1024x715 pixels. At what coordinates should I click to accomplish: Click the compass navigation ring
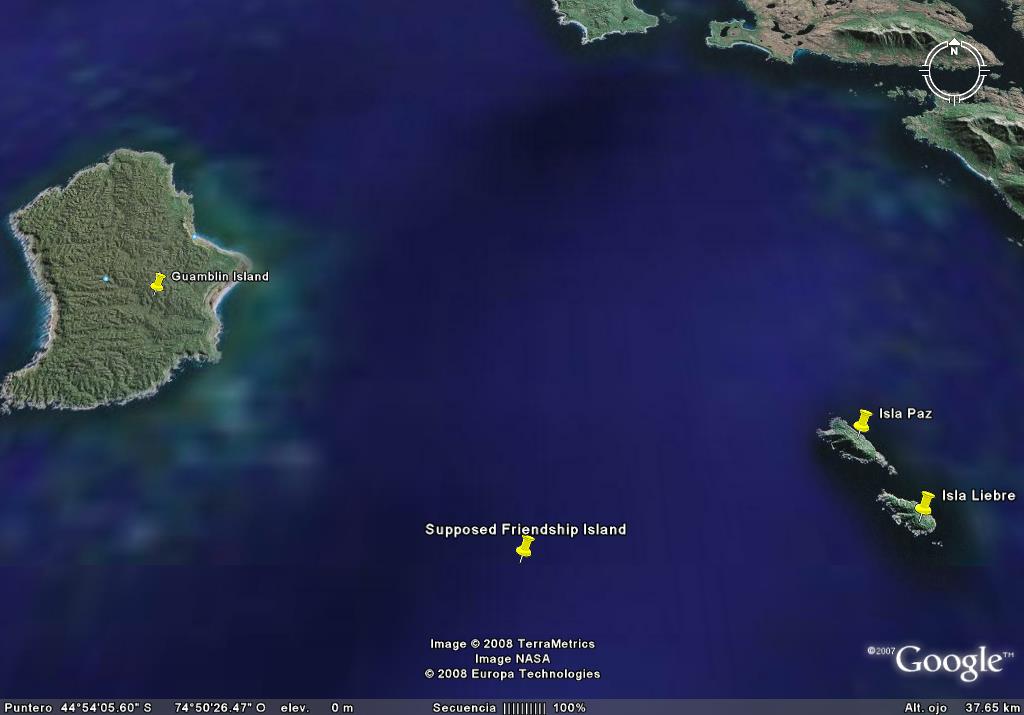tap(954, 70)
